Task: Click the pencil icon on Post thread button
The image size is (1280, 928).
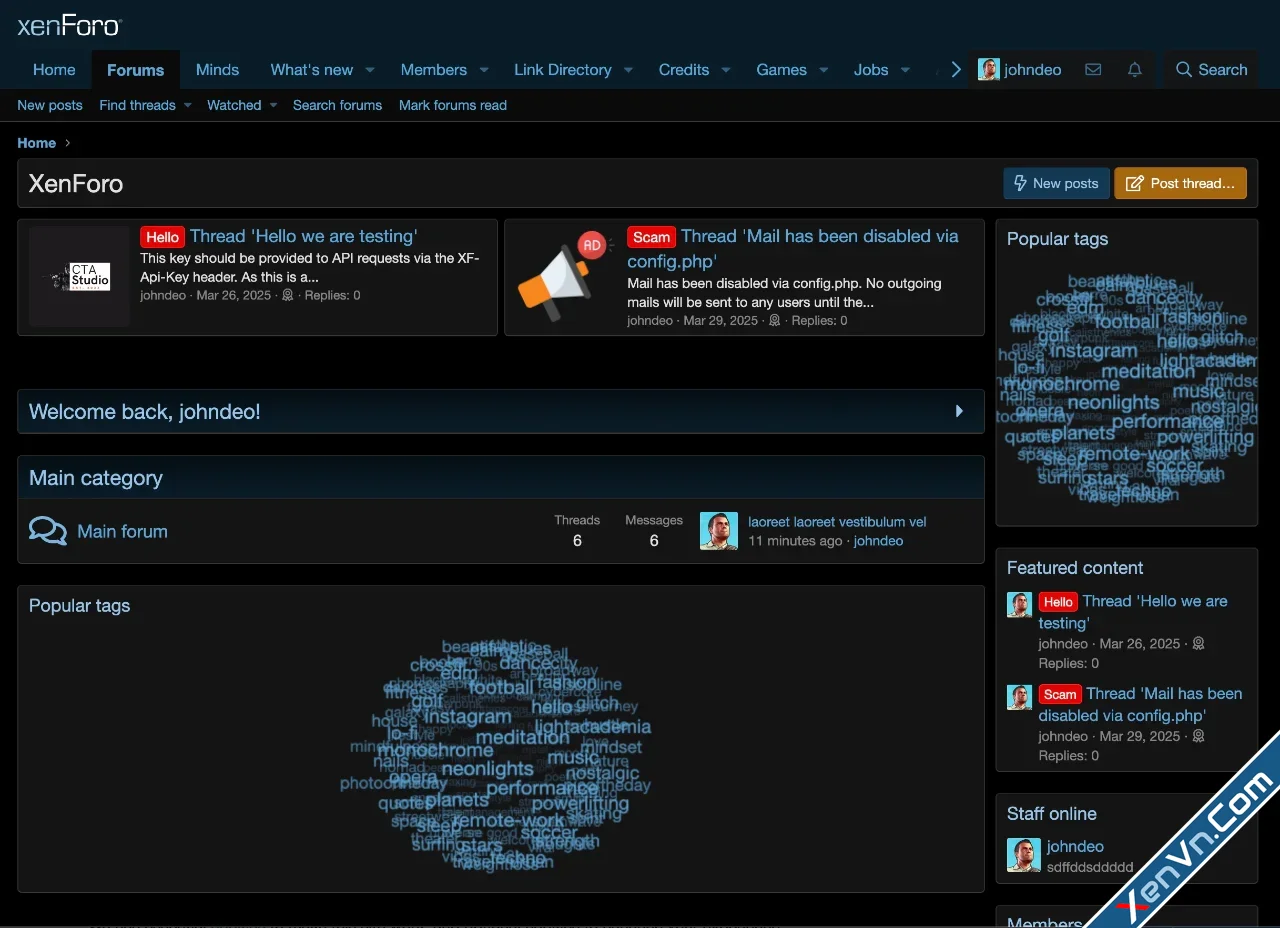Action: click(x=1134, y=183)
